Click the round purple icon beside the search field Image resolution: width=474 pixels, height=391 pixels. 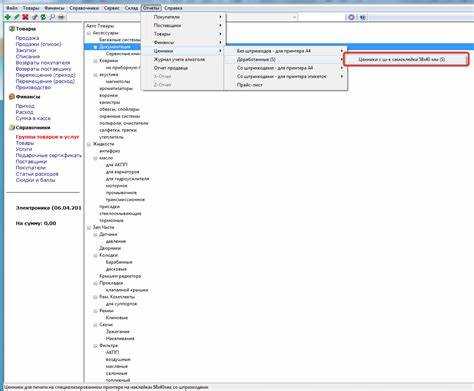coord(351,17)
